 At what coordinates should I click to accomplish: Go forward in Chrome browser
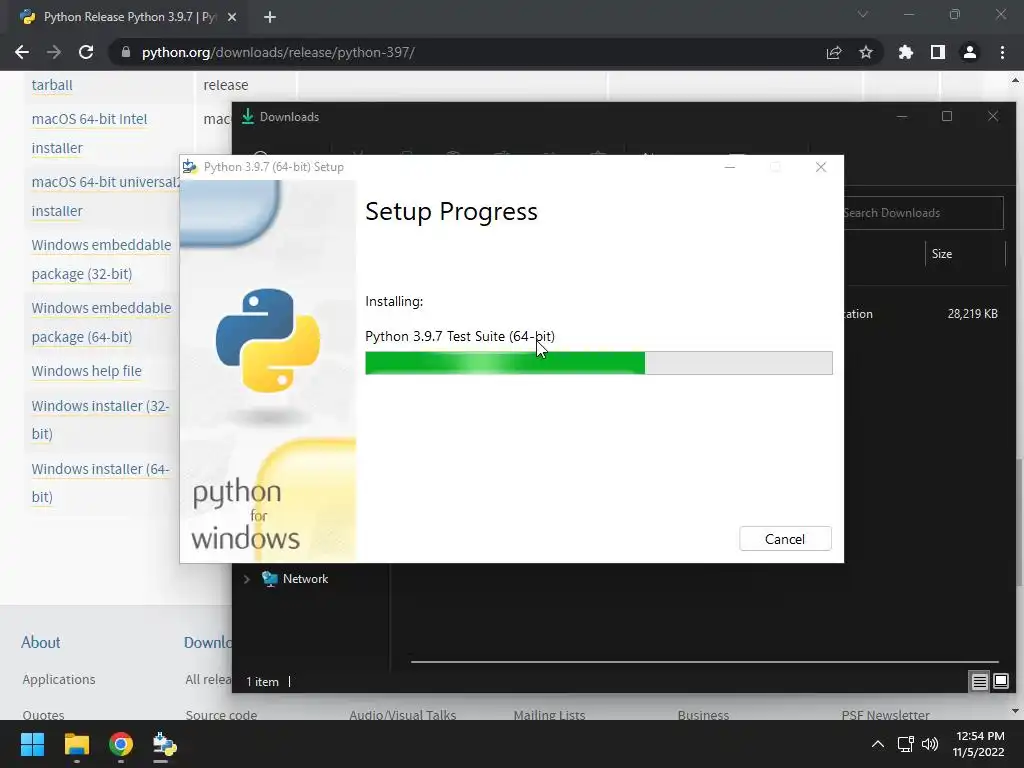coord(54,52)
